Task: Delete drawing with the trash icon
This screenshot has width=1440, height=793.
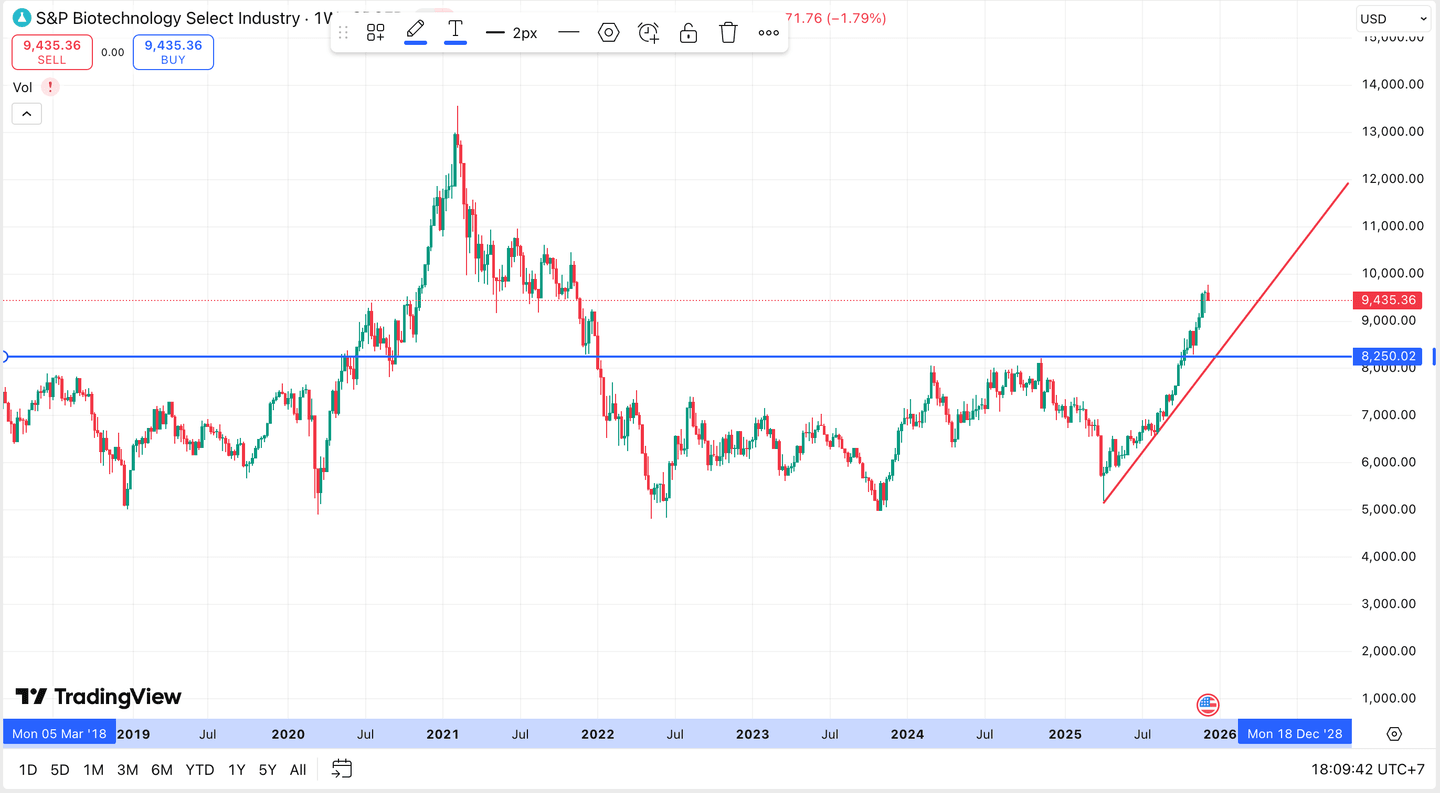Action: coord(728,33)
